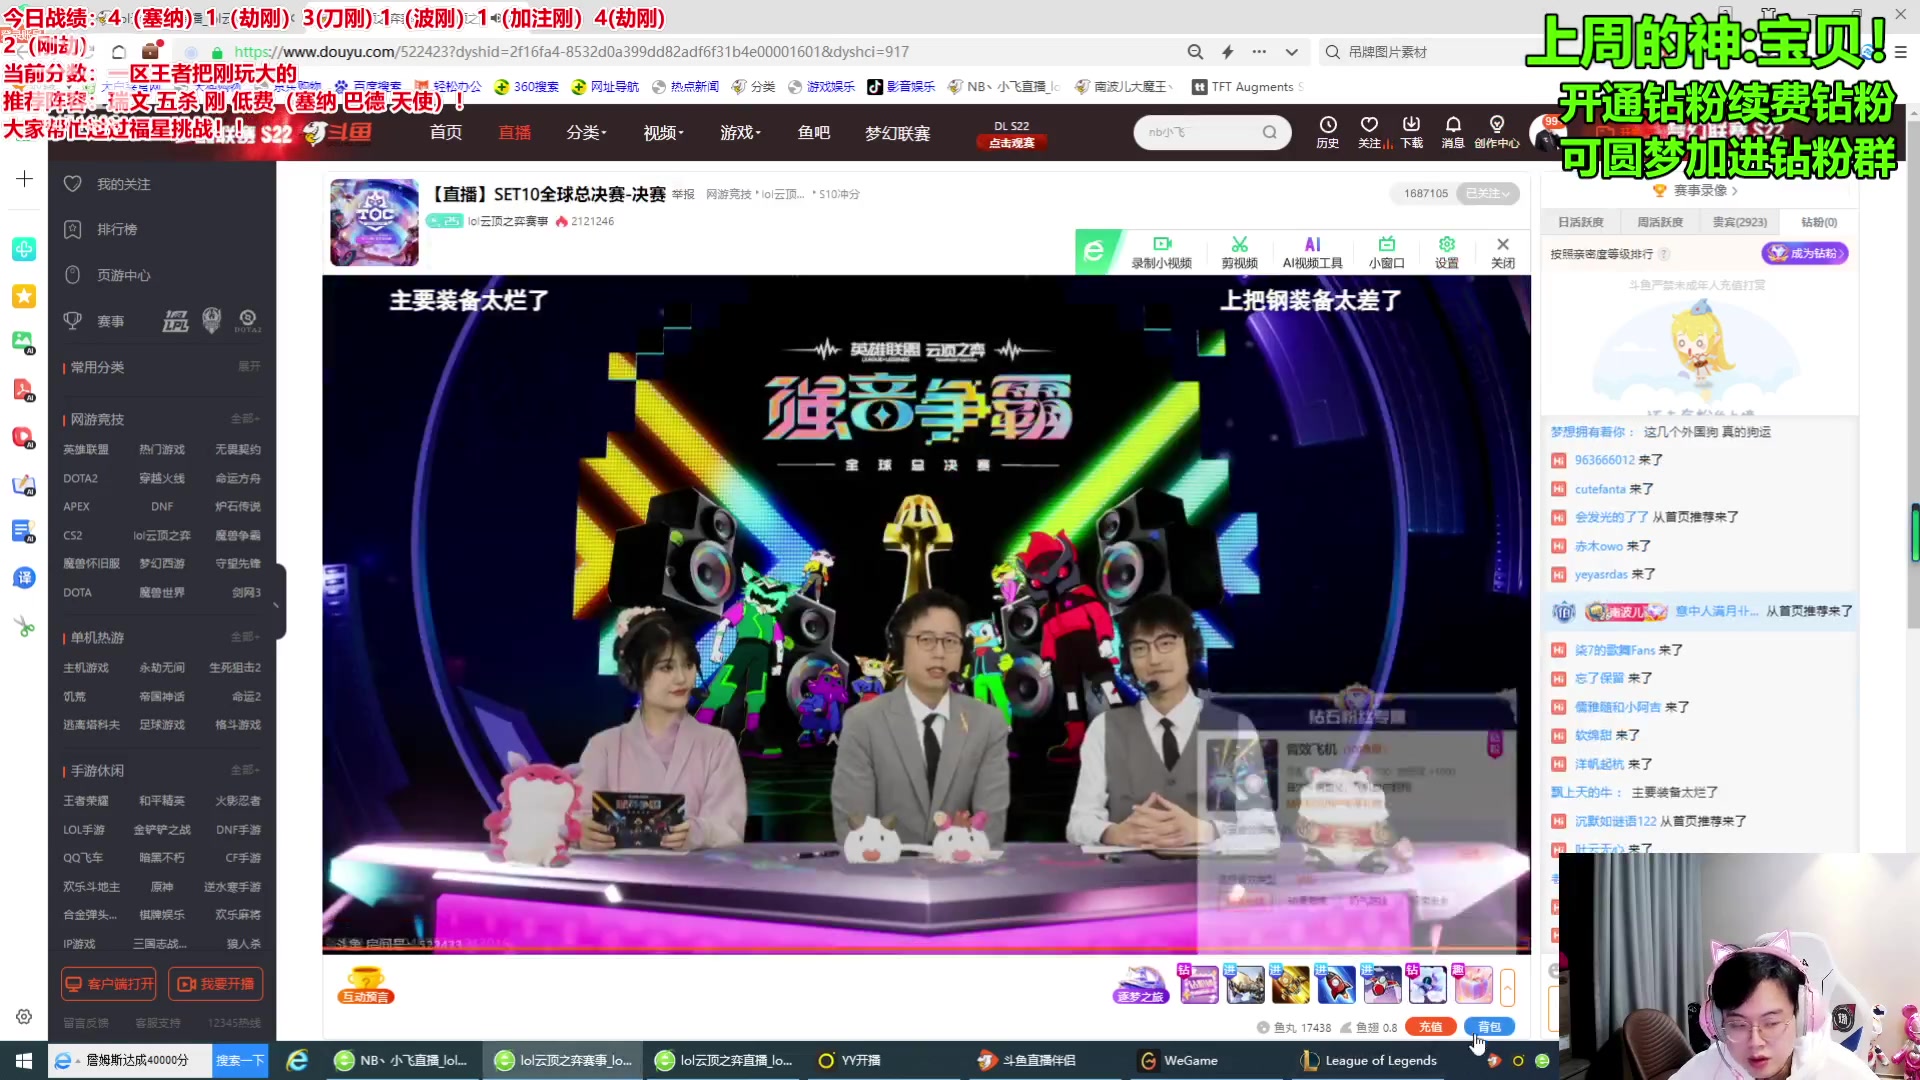
Task: Show all 网游竞技 categories via 全部
Action: [x=245, y=419]
